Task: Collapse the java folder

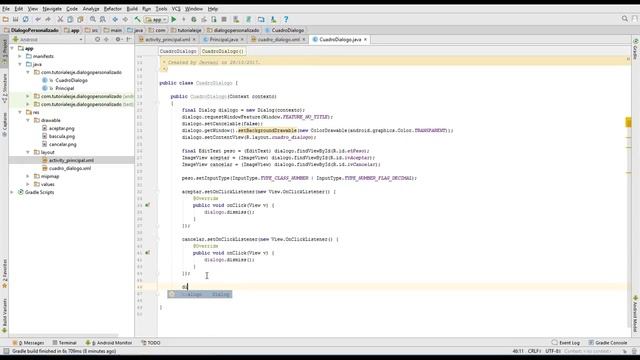Action: click(20, 64)
